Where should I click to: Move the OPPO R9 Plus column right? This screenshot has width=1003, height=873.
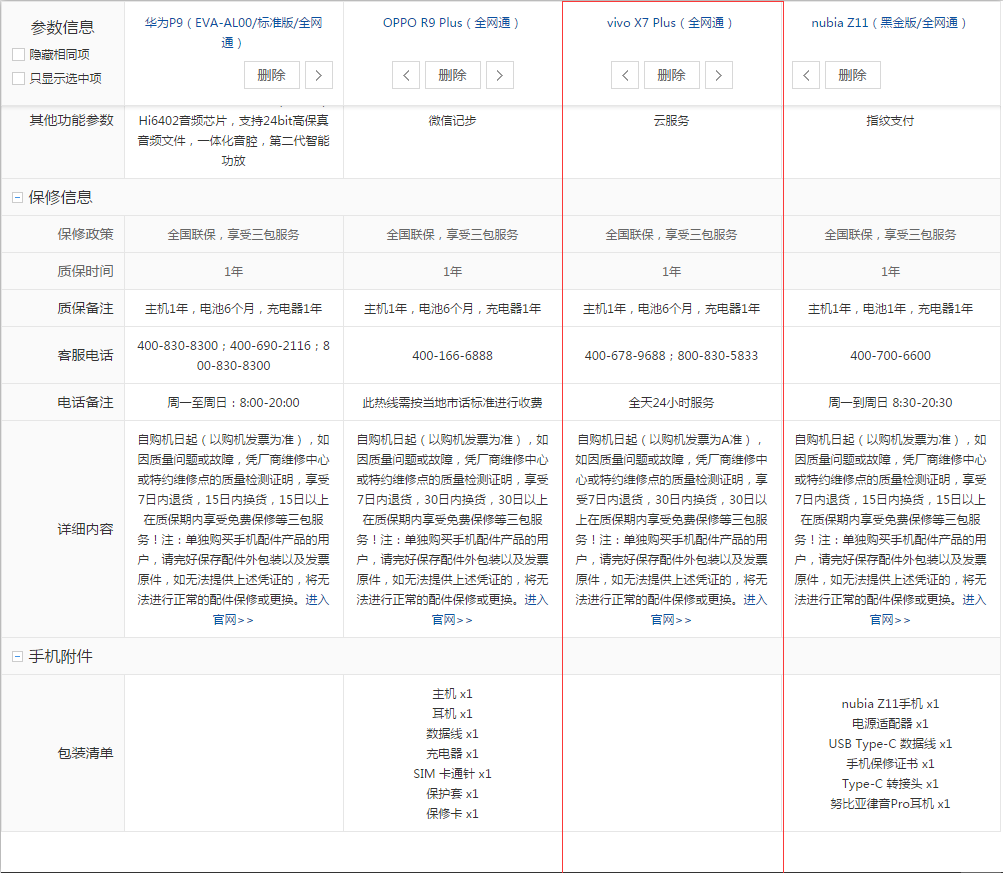click(500, 75)
